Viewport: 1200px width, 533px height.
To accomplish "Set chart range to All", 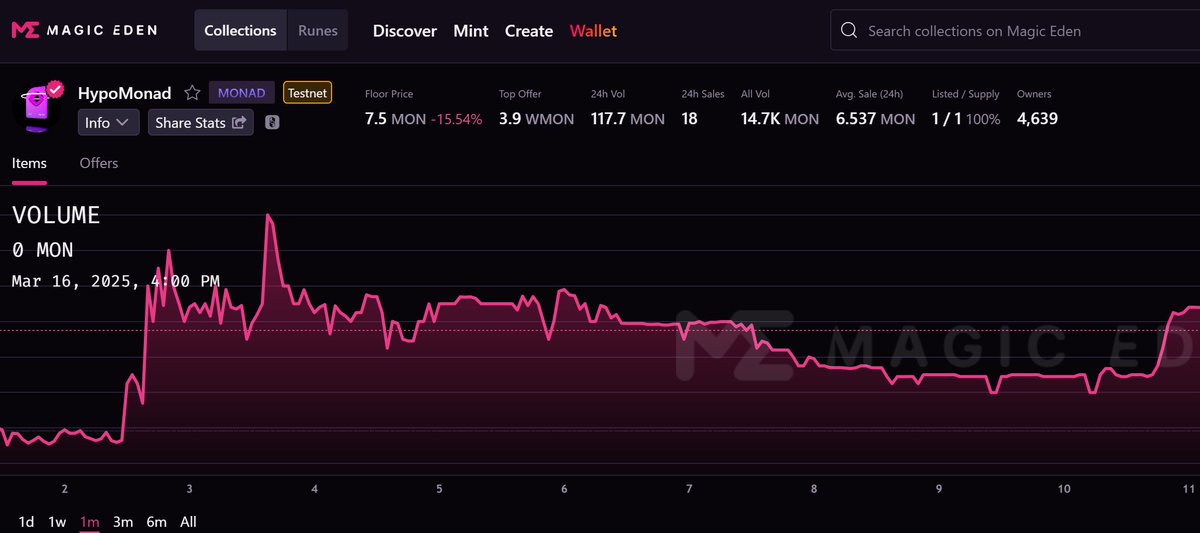I will click(188, 521).
